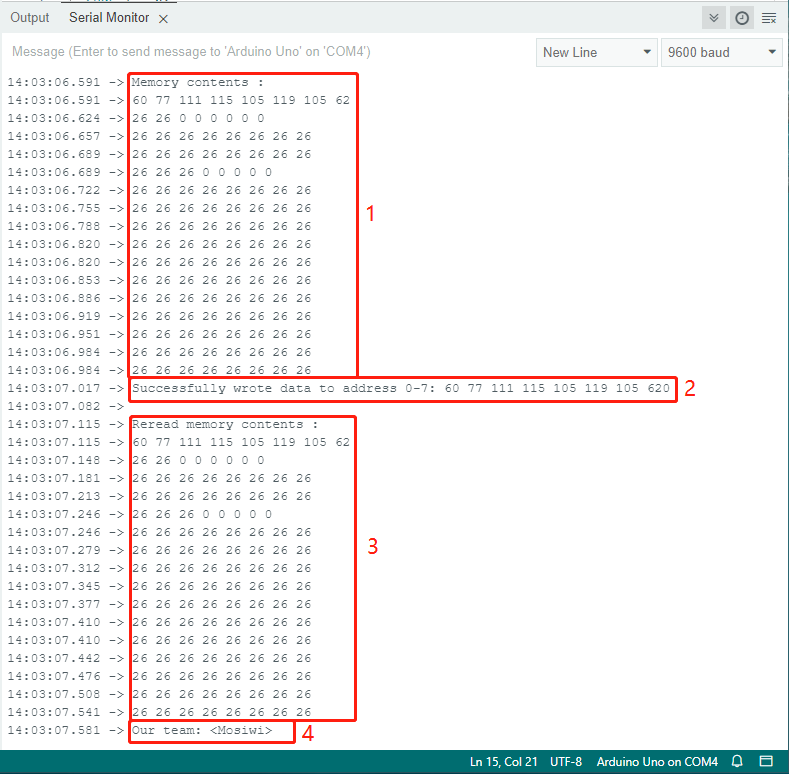
Task: Select the Serial Monitor tab
Action: point(109,18)
